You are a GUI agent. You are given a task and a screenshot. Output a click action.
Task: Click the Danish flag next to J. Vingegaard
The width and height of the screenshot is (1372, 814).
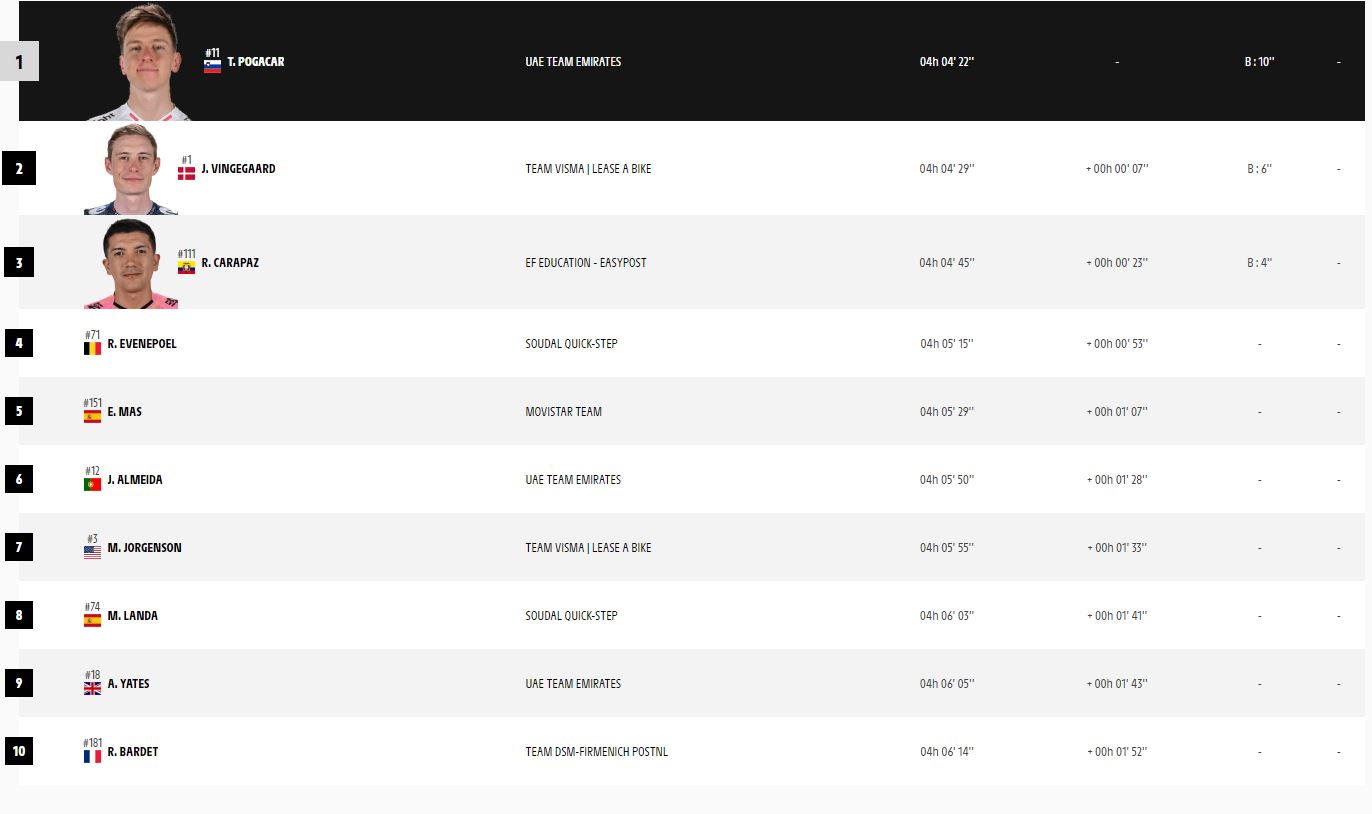coord(186,173)
